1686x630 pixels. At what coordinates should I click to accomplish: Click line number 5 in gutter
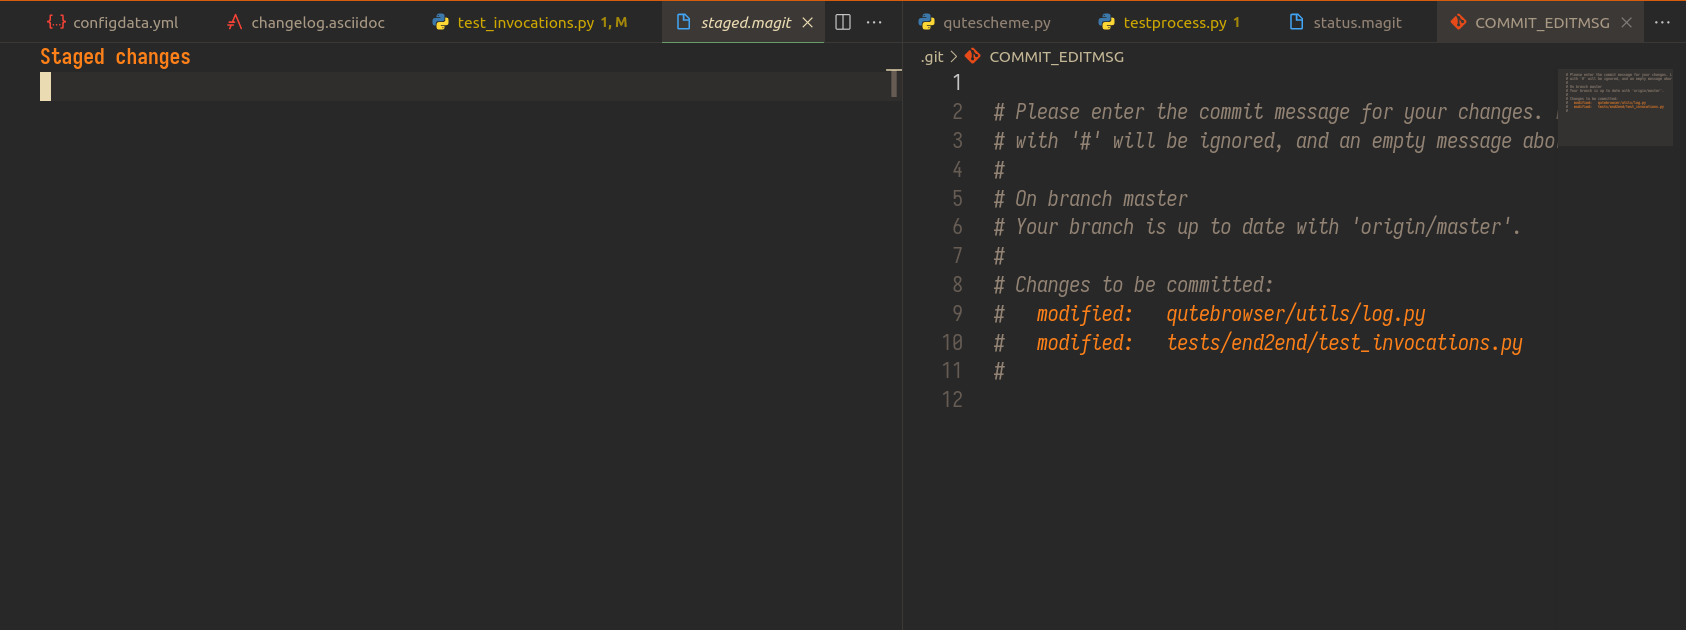coord(957,199)
